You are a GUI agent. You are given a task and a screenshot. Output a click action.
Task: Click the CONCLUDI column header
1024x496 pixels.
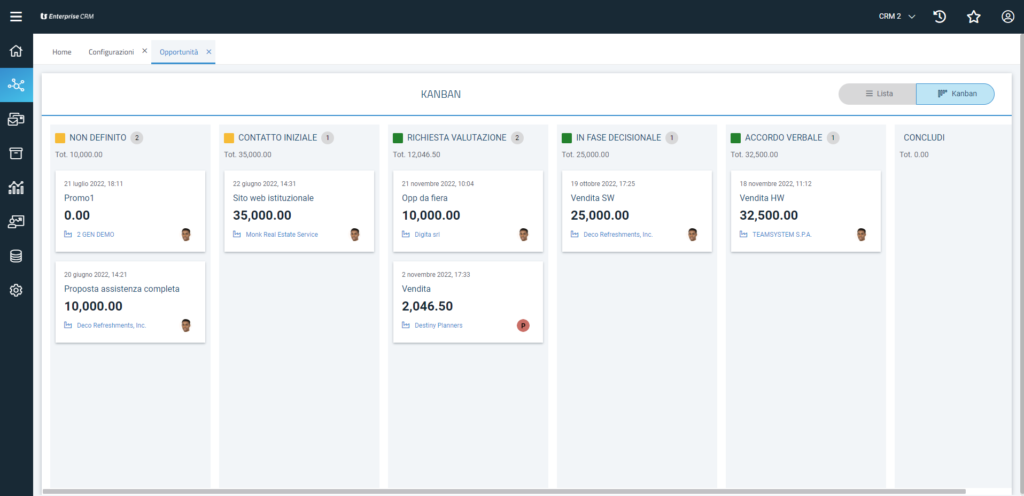924,138
